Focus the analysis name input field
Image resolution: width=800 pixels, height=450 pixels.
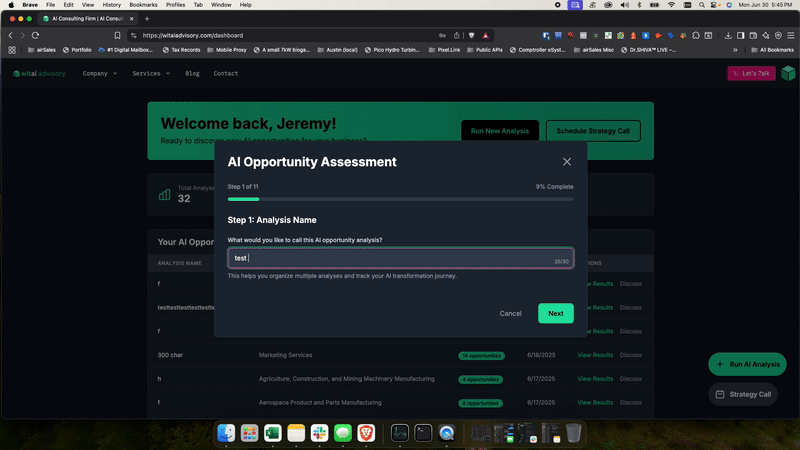point(401,258)
